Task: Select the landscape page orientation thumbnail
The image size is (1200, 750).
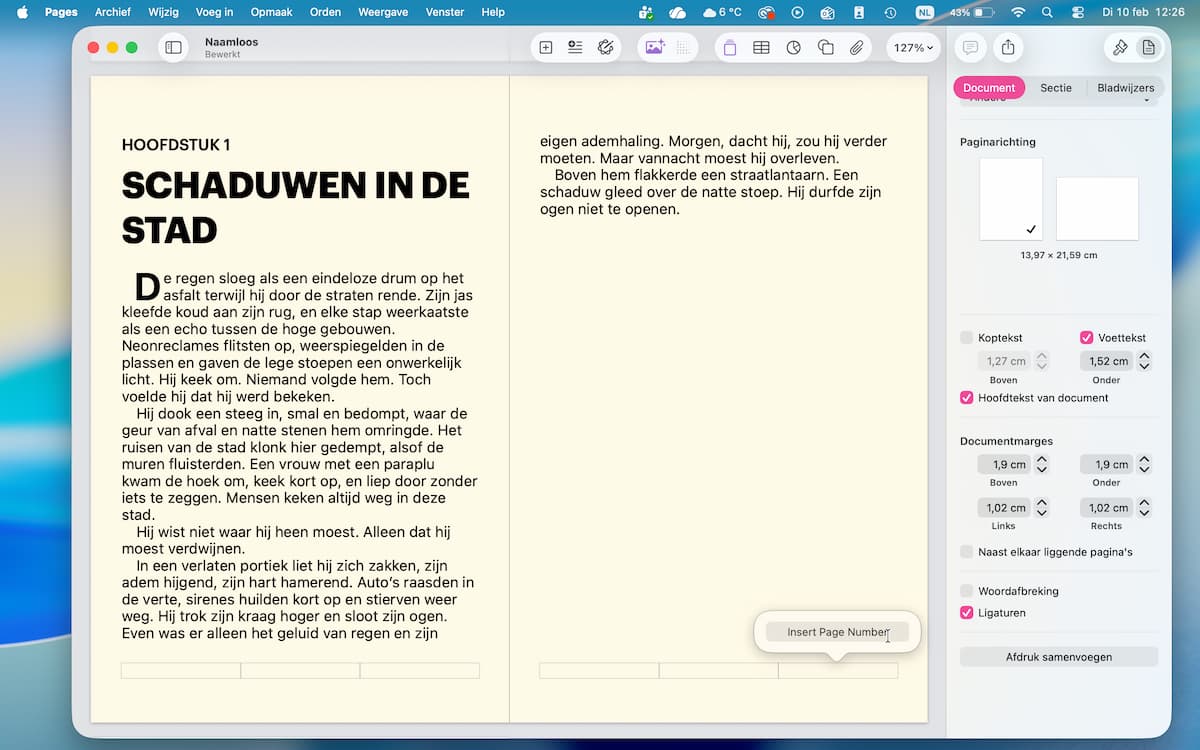Action: coord(1097,208)
